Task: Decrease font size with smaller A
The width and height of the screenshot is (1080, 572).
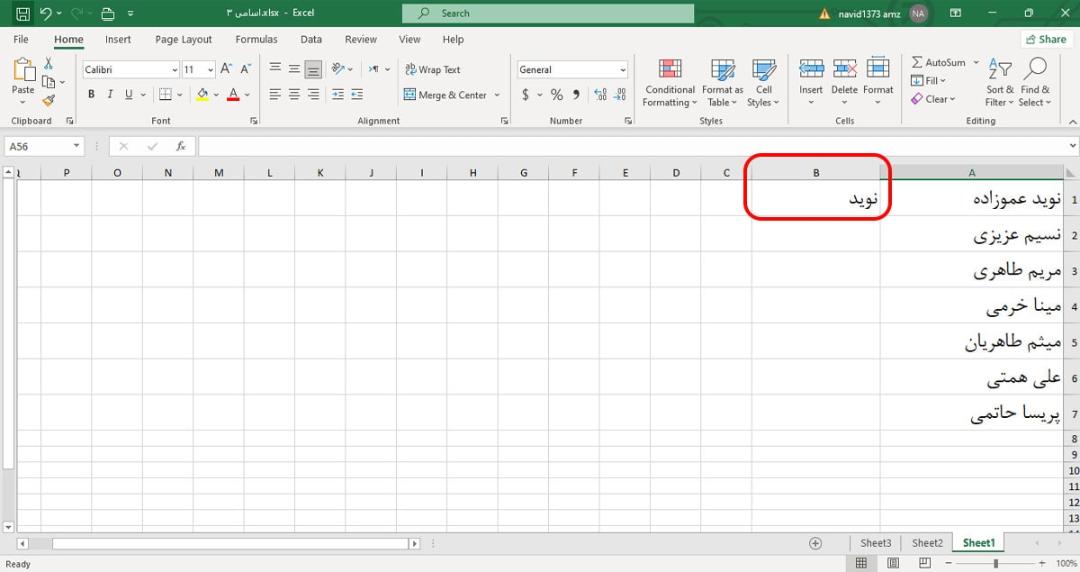Action: (x=245, y=69)
